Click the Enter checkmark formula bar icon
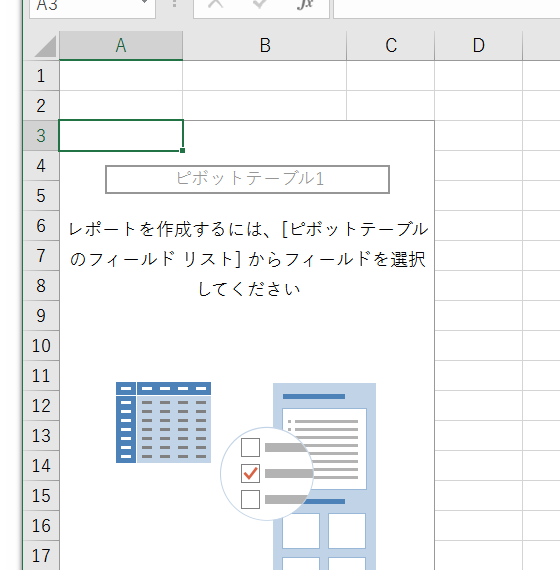Image resolution: width=560 pixels, height=570 pixels. [x=260, y=4]
